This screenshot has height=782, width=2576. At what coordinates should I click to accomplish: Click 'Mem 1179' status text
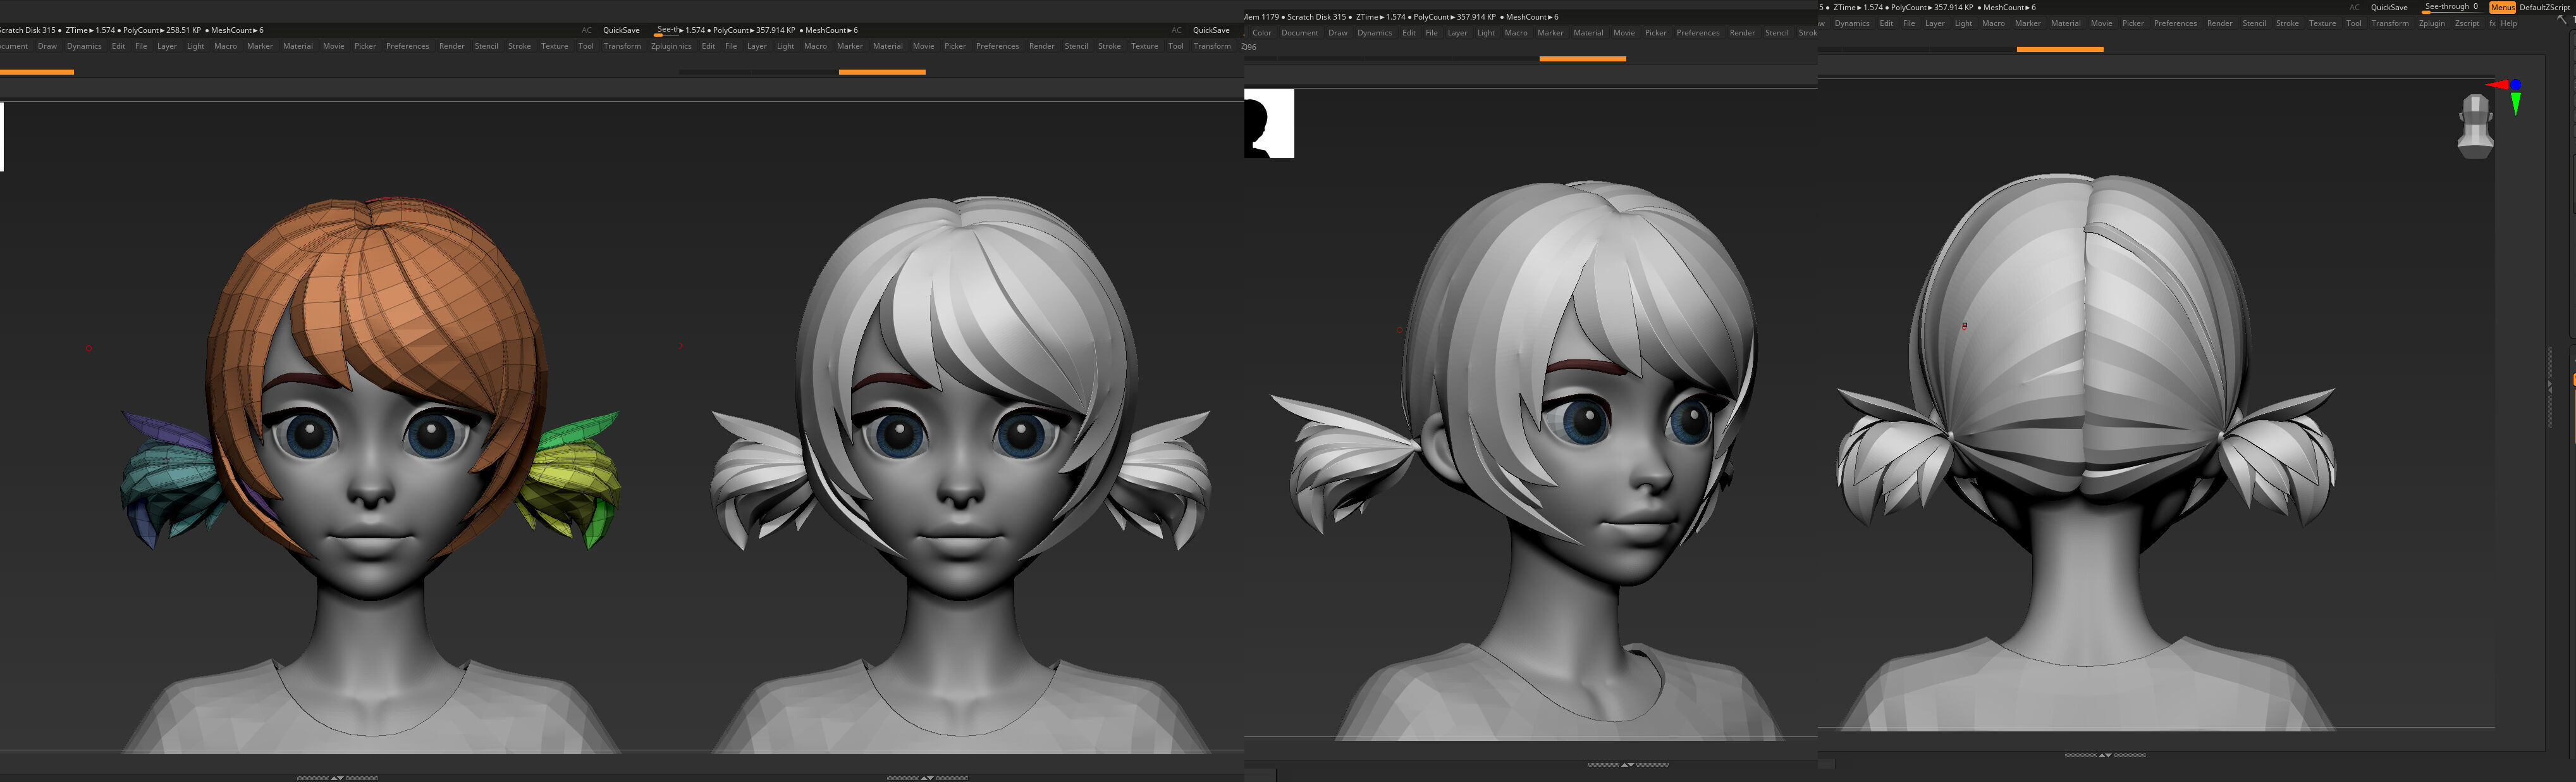tap(1261, 17)
